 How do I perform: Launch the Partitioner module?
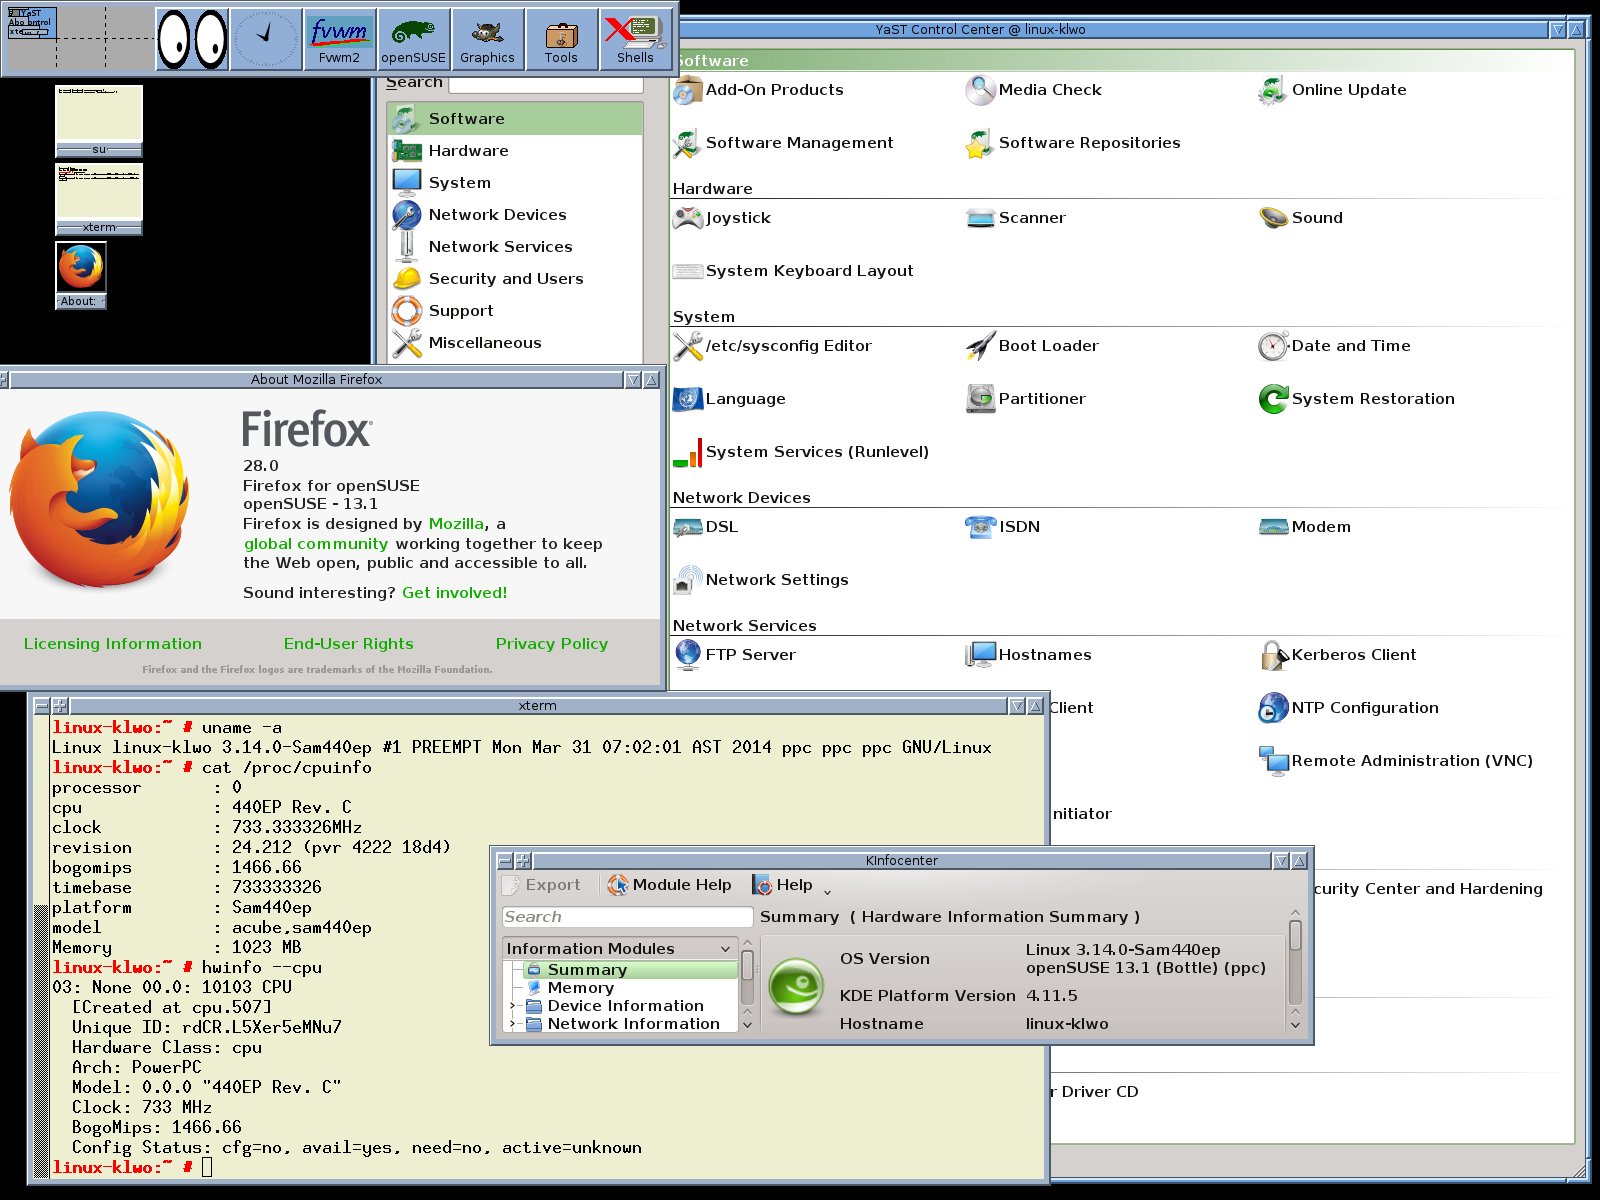(1041, 399)
